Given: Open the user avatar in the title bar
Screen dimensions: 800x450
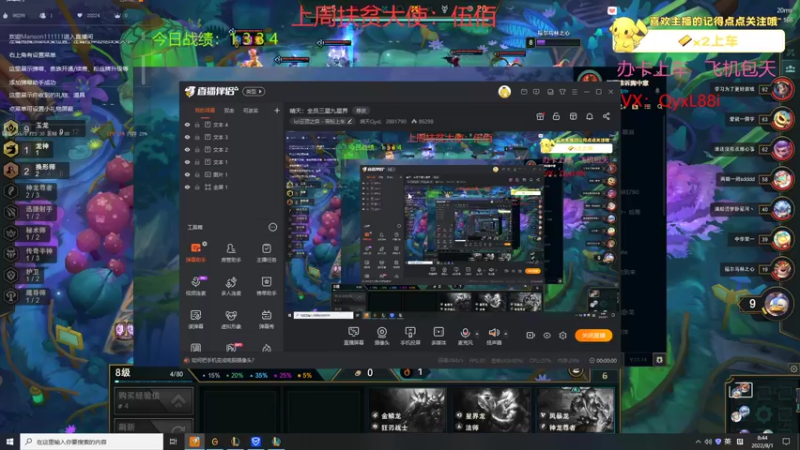Looking at the screenshot, I should pos(504,91).
